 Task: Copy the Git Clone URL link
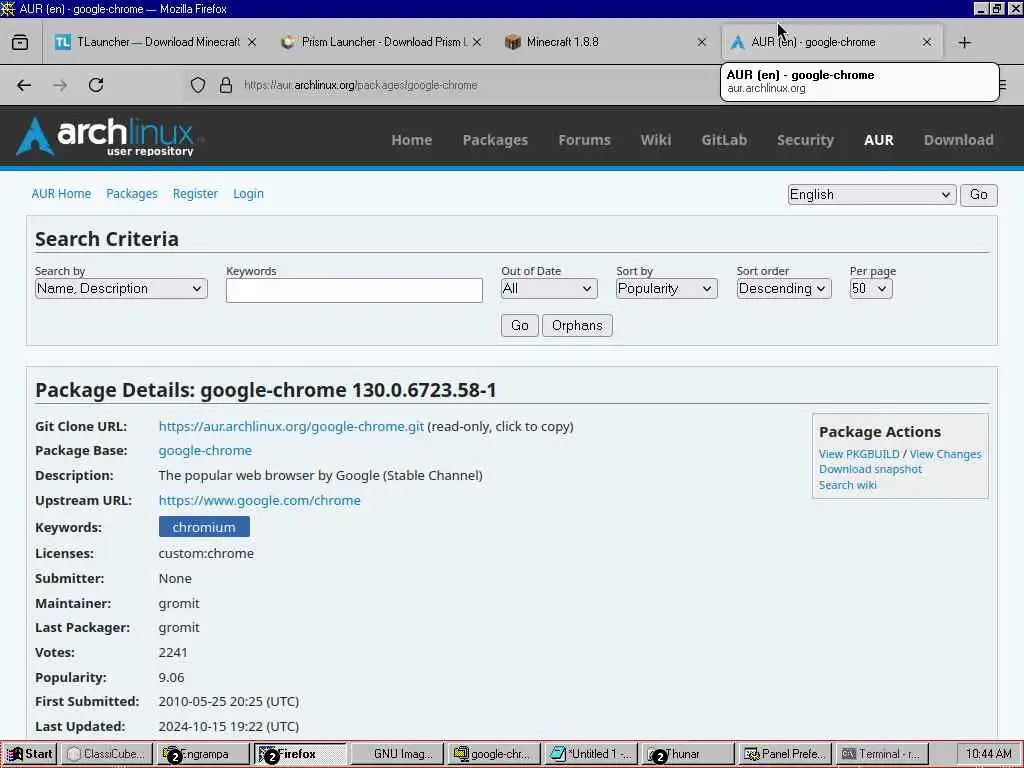(291, 426)
